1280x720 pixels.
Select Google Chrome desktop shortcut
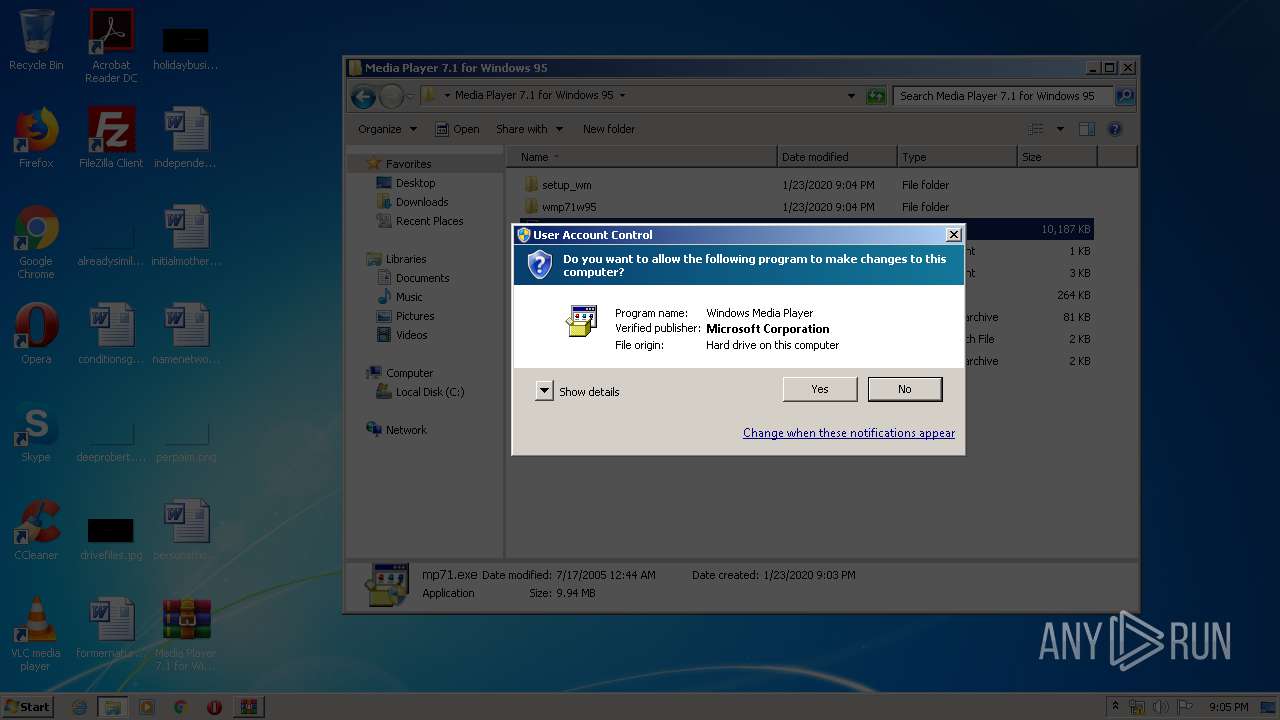[x=36, y=242]
